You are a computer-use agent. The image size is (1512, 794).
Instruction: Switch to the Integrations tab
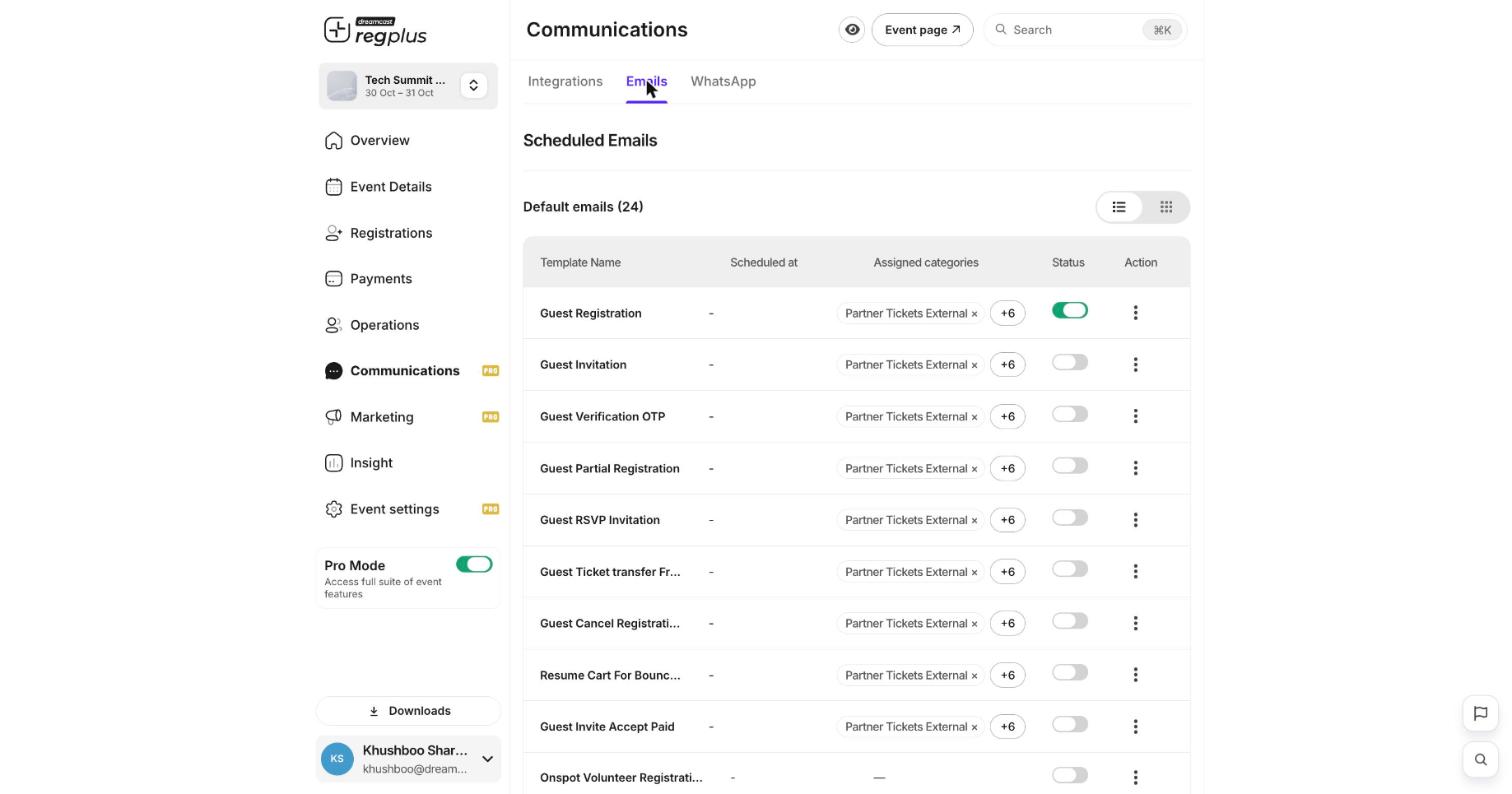pyautogui.click(x=565, y=82)
